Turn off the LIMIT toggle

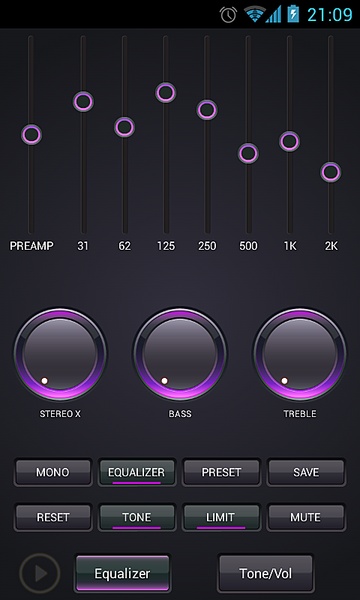pos(221,517)
